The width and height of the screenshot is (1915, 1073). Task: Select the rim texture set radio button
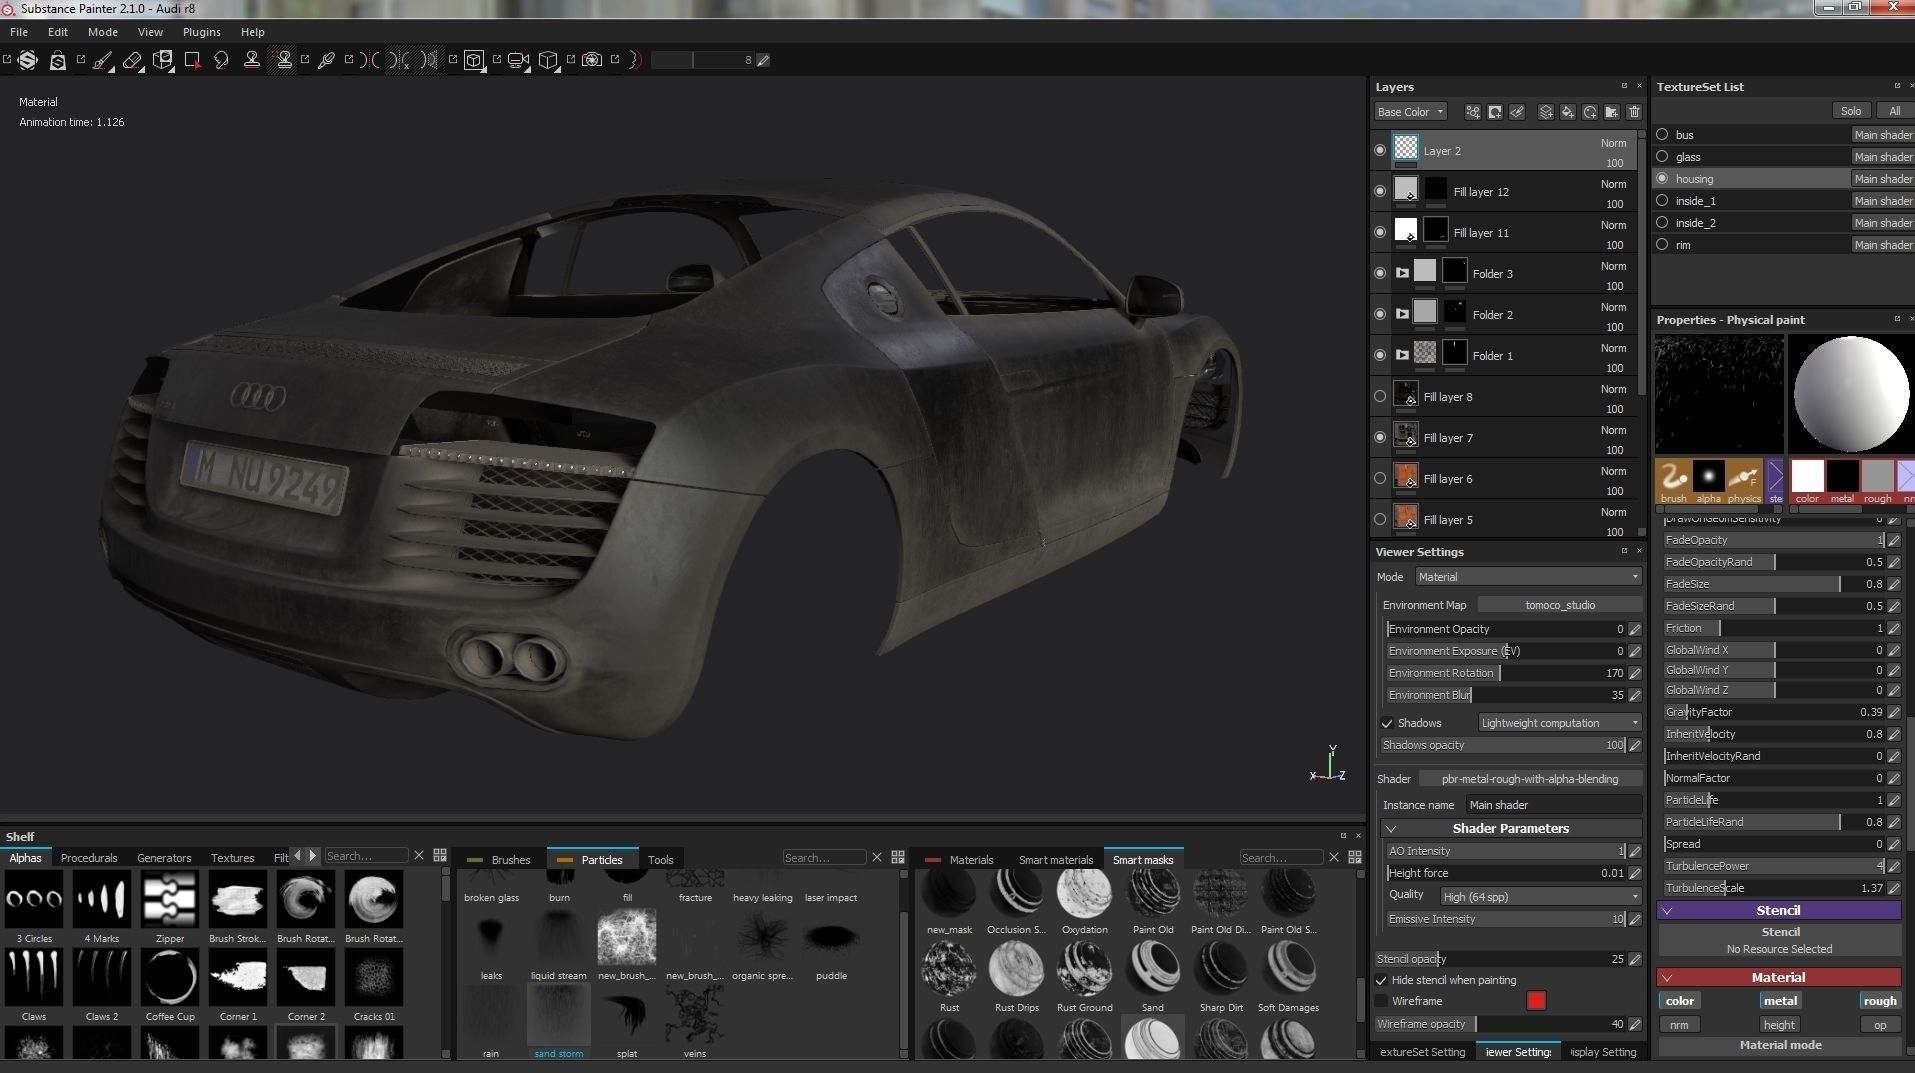pyautogui.click(x=1662, y=244)
